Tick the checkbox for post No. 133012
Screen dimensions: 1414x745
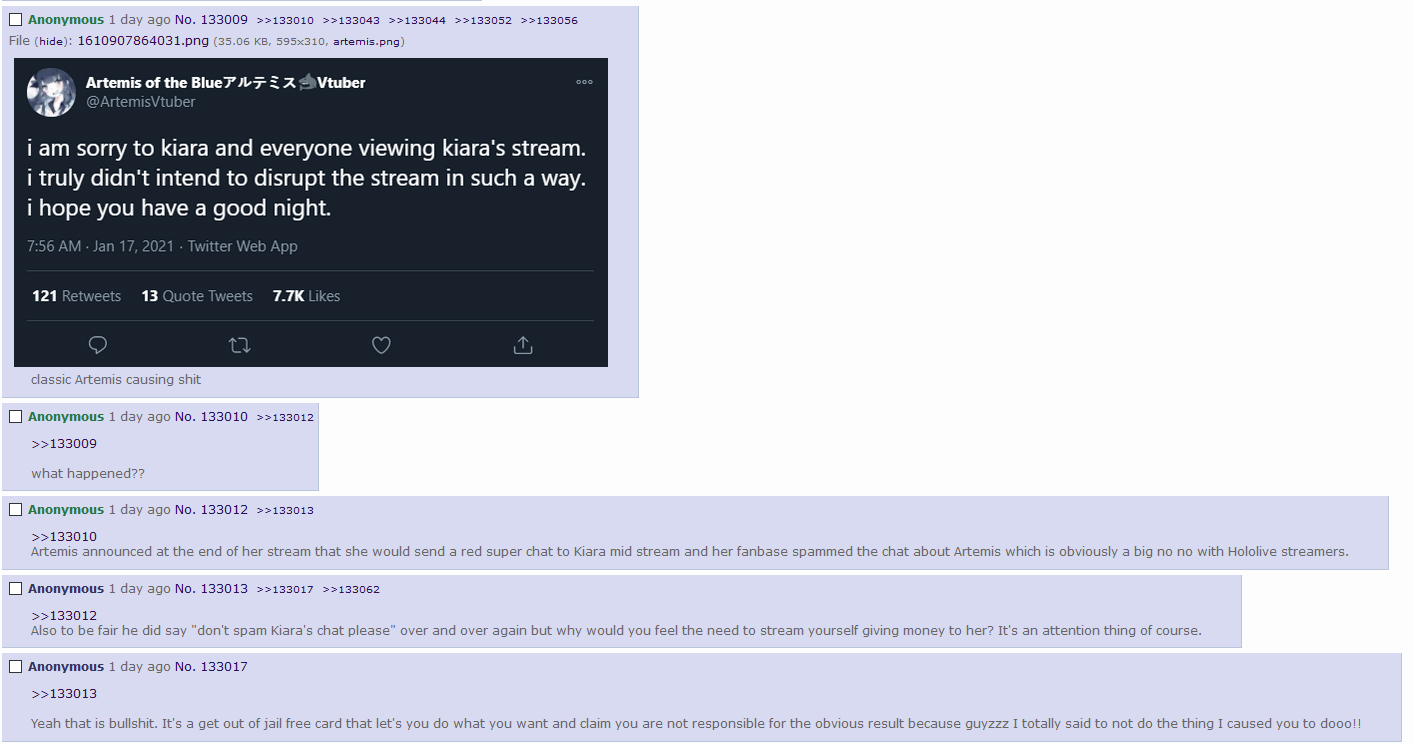click(x=15, y=510)
